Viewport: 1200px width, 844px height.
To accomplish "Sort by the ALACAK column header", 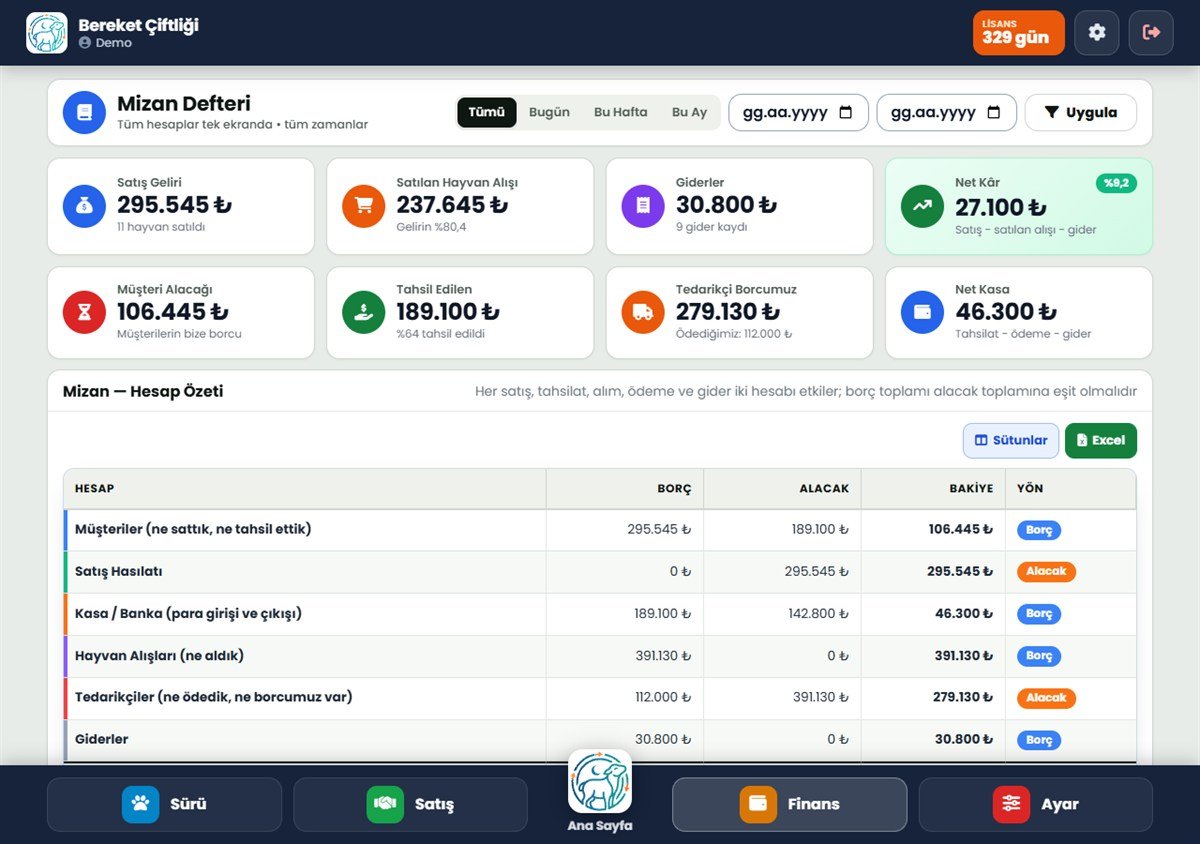I will point(782,489).
